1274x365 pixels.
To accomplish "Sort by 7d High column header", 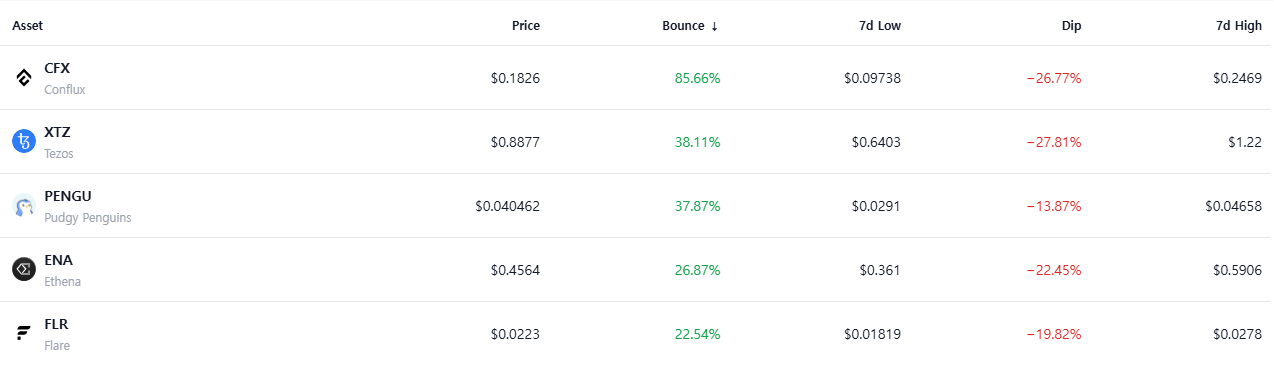I will pos(1238,26).
